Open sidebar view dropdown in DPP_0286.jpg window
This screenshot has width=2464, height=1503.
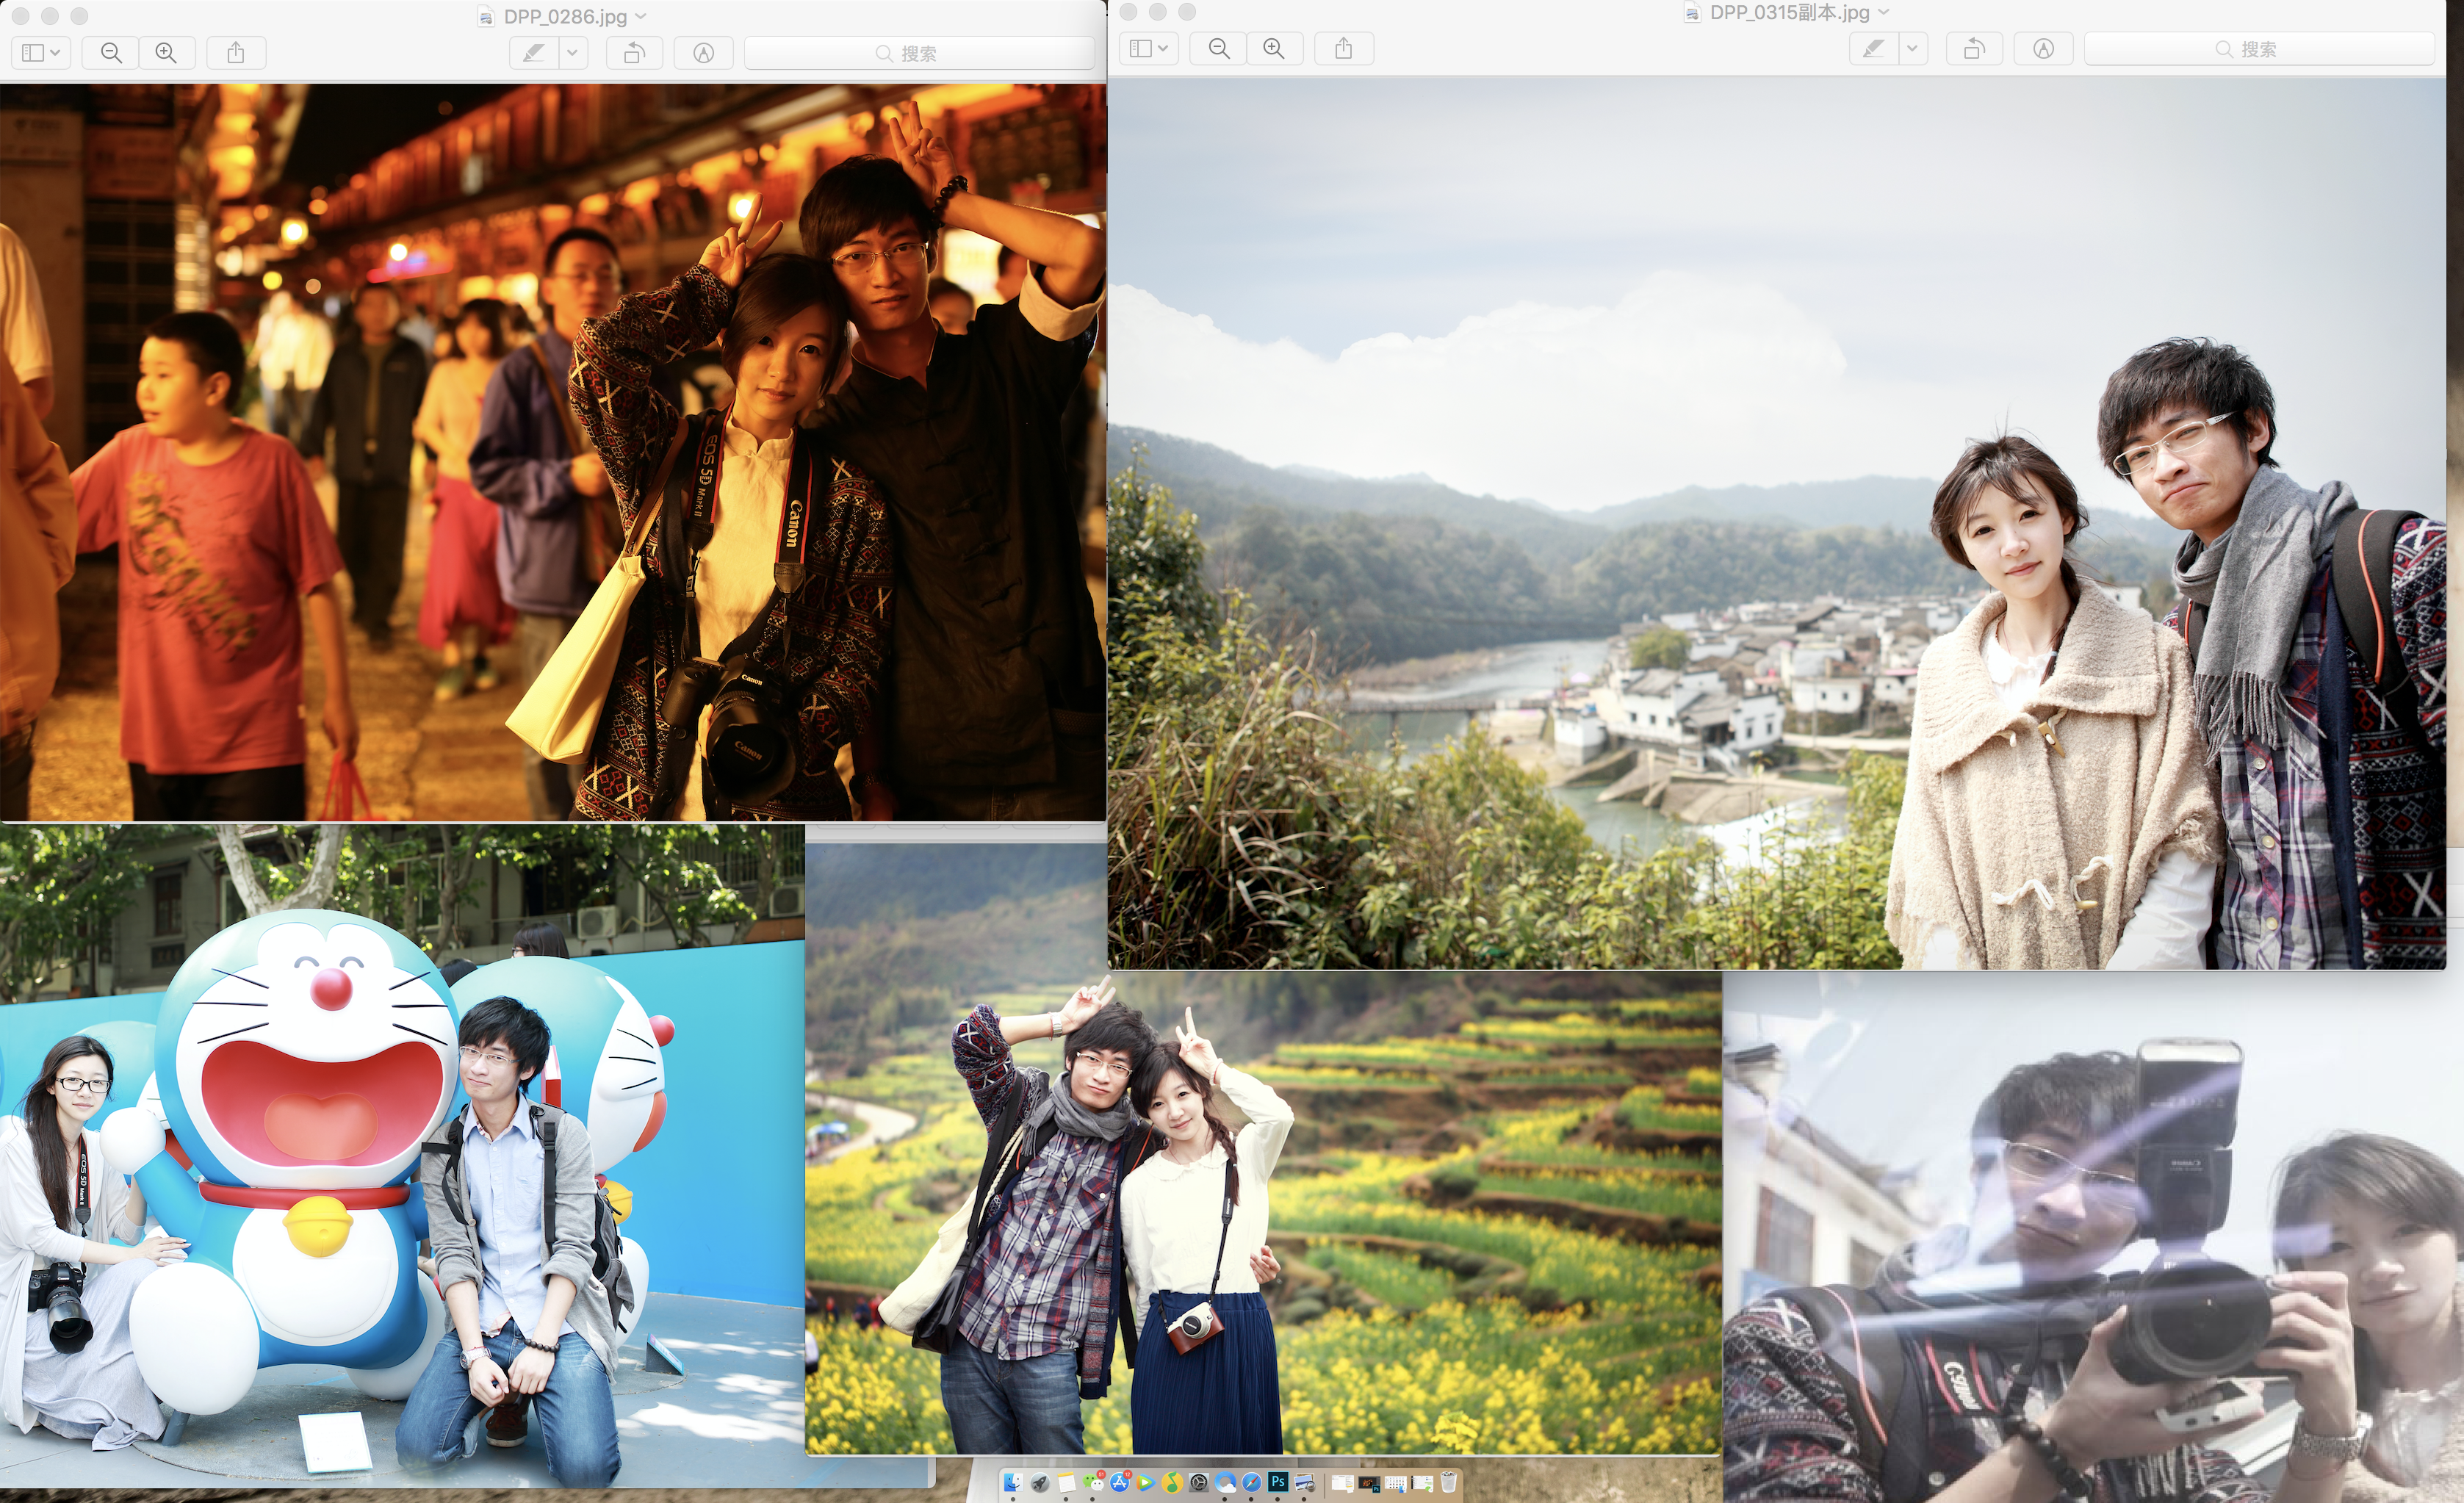coord(41,53)
